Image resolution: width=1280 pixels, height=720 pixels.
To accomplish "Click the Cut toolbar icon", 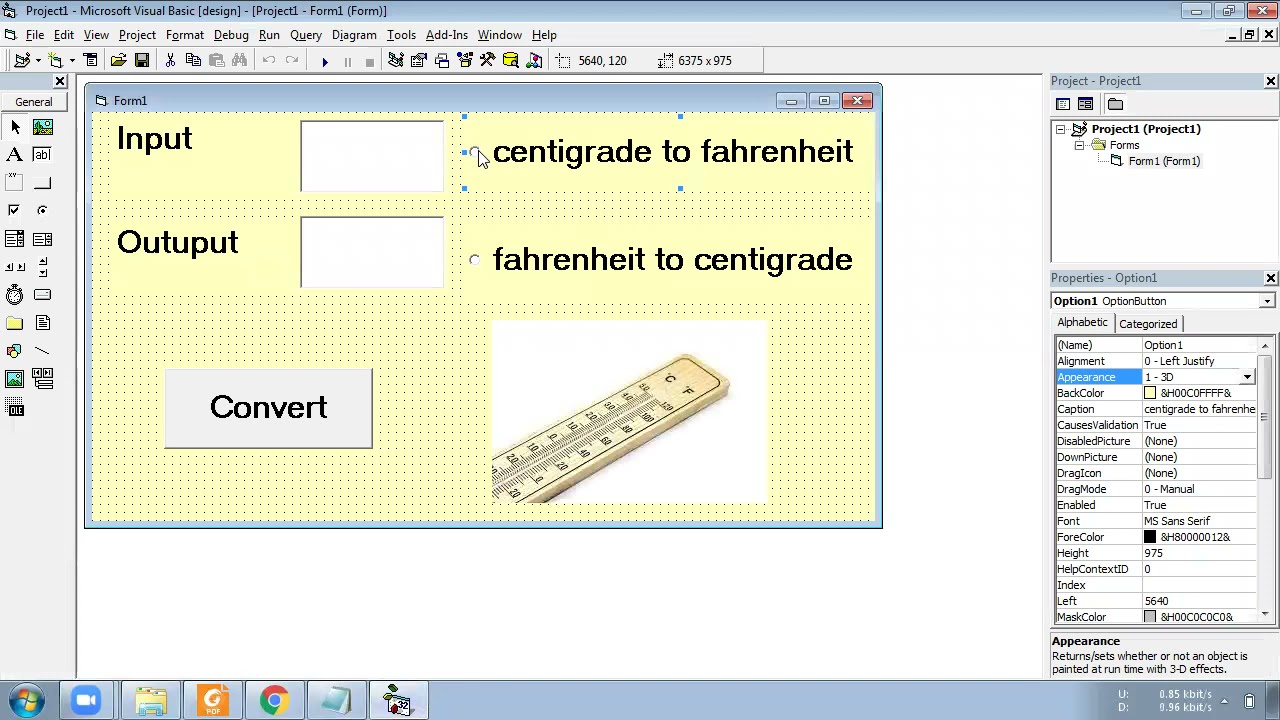I will (170, 60).
